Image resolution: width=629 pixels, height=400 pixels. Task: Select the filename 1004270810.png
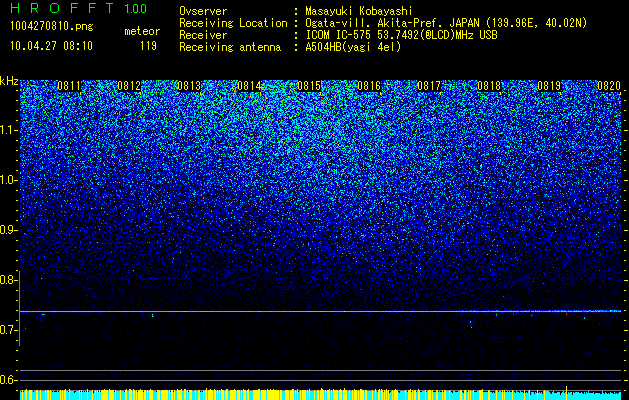(52, 26)
